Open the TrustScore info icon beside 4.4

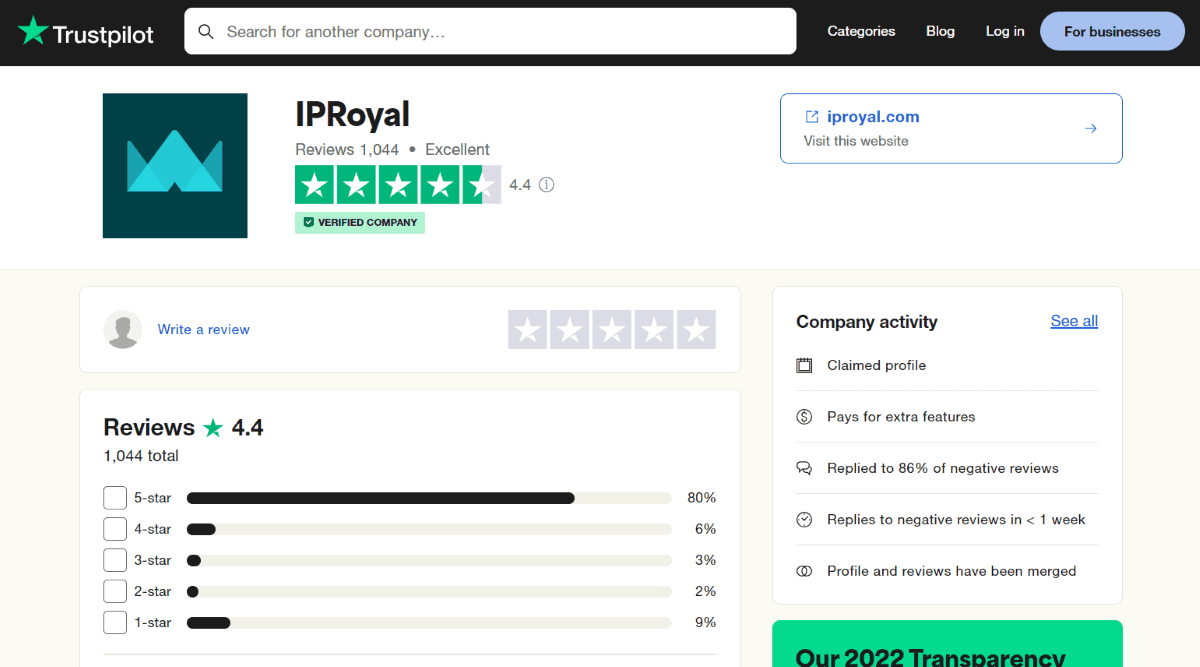click(x=546, y=185)
